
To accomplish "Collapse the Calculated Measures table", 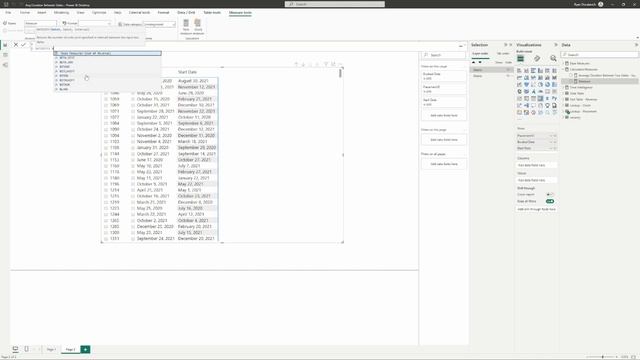I will pos(563,69).
